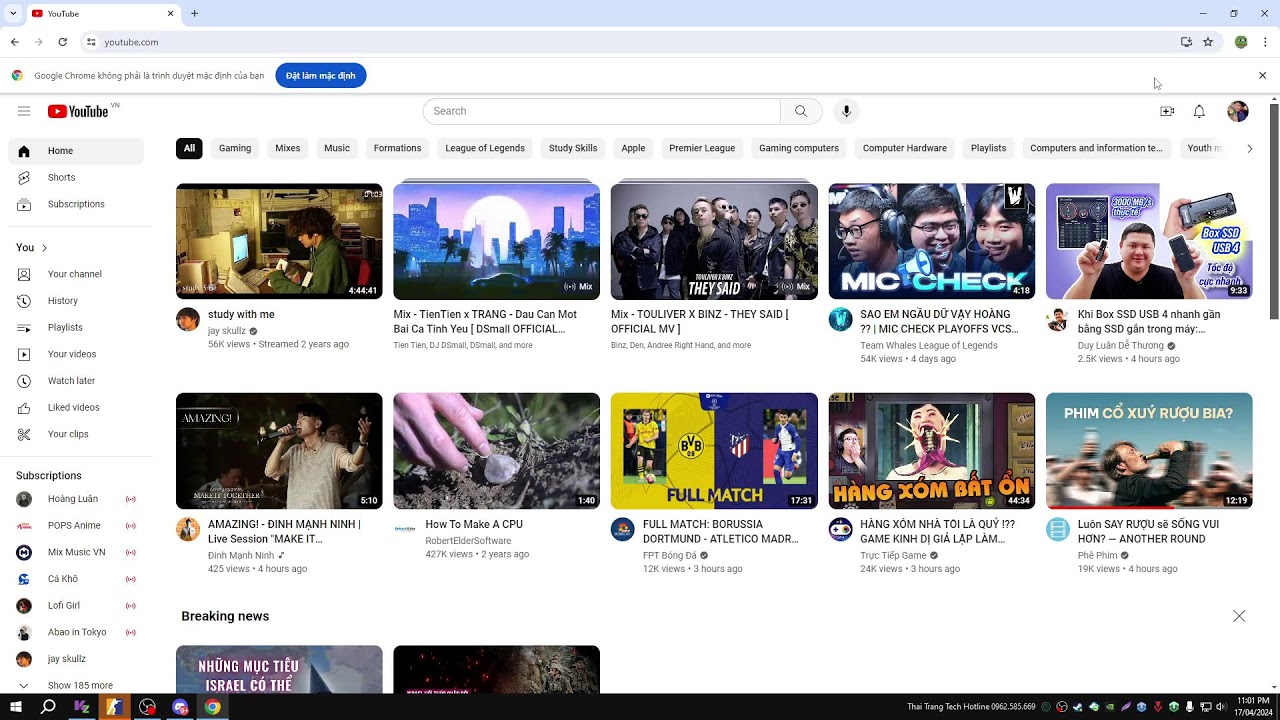Start voice search with microphone icon

coord(846,111)
